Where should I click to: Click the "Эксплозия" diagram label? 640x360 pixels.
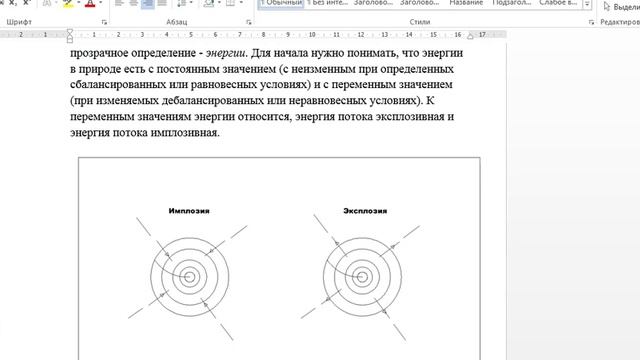[365, 211]
